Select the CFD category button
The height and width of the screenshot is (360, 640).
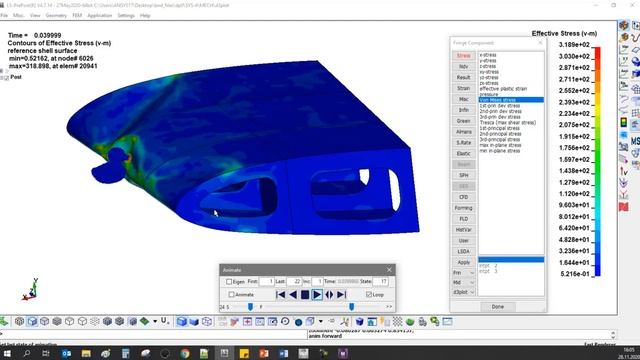[464, 197]
